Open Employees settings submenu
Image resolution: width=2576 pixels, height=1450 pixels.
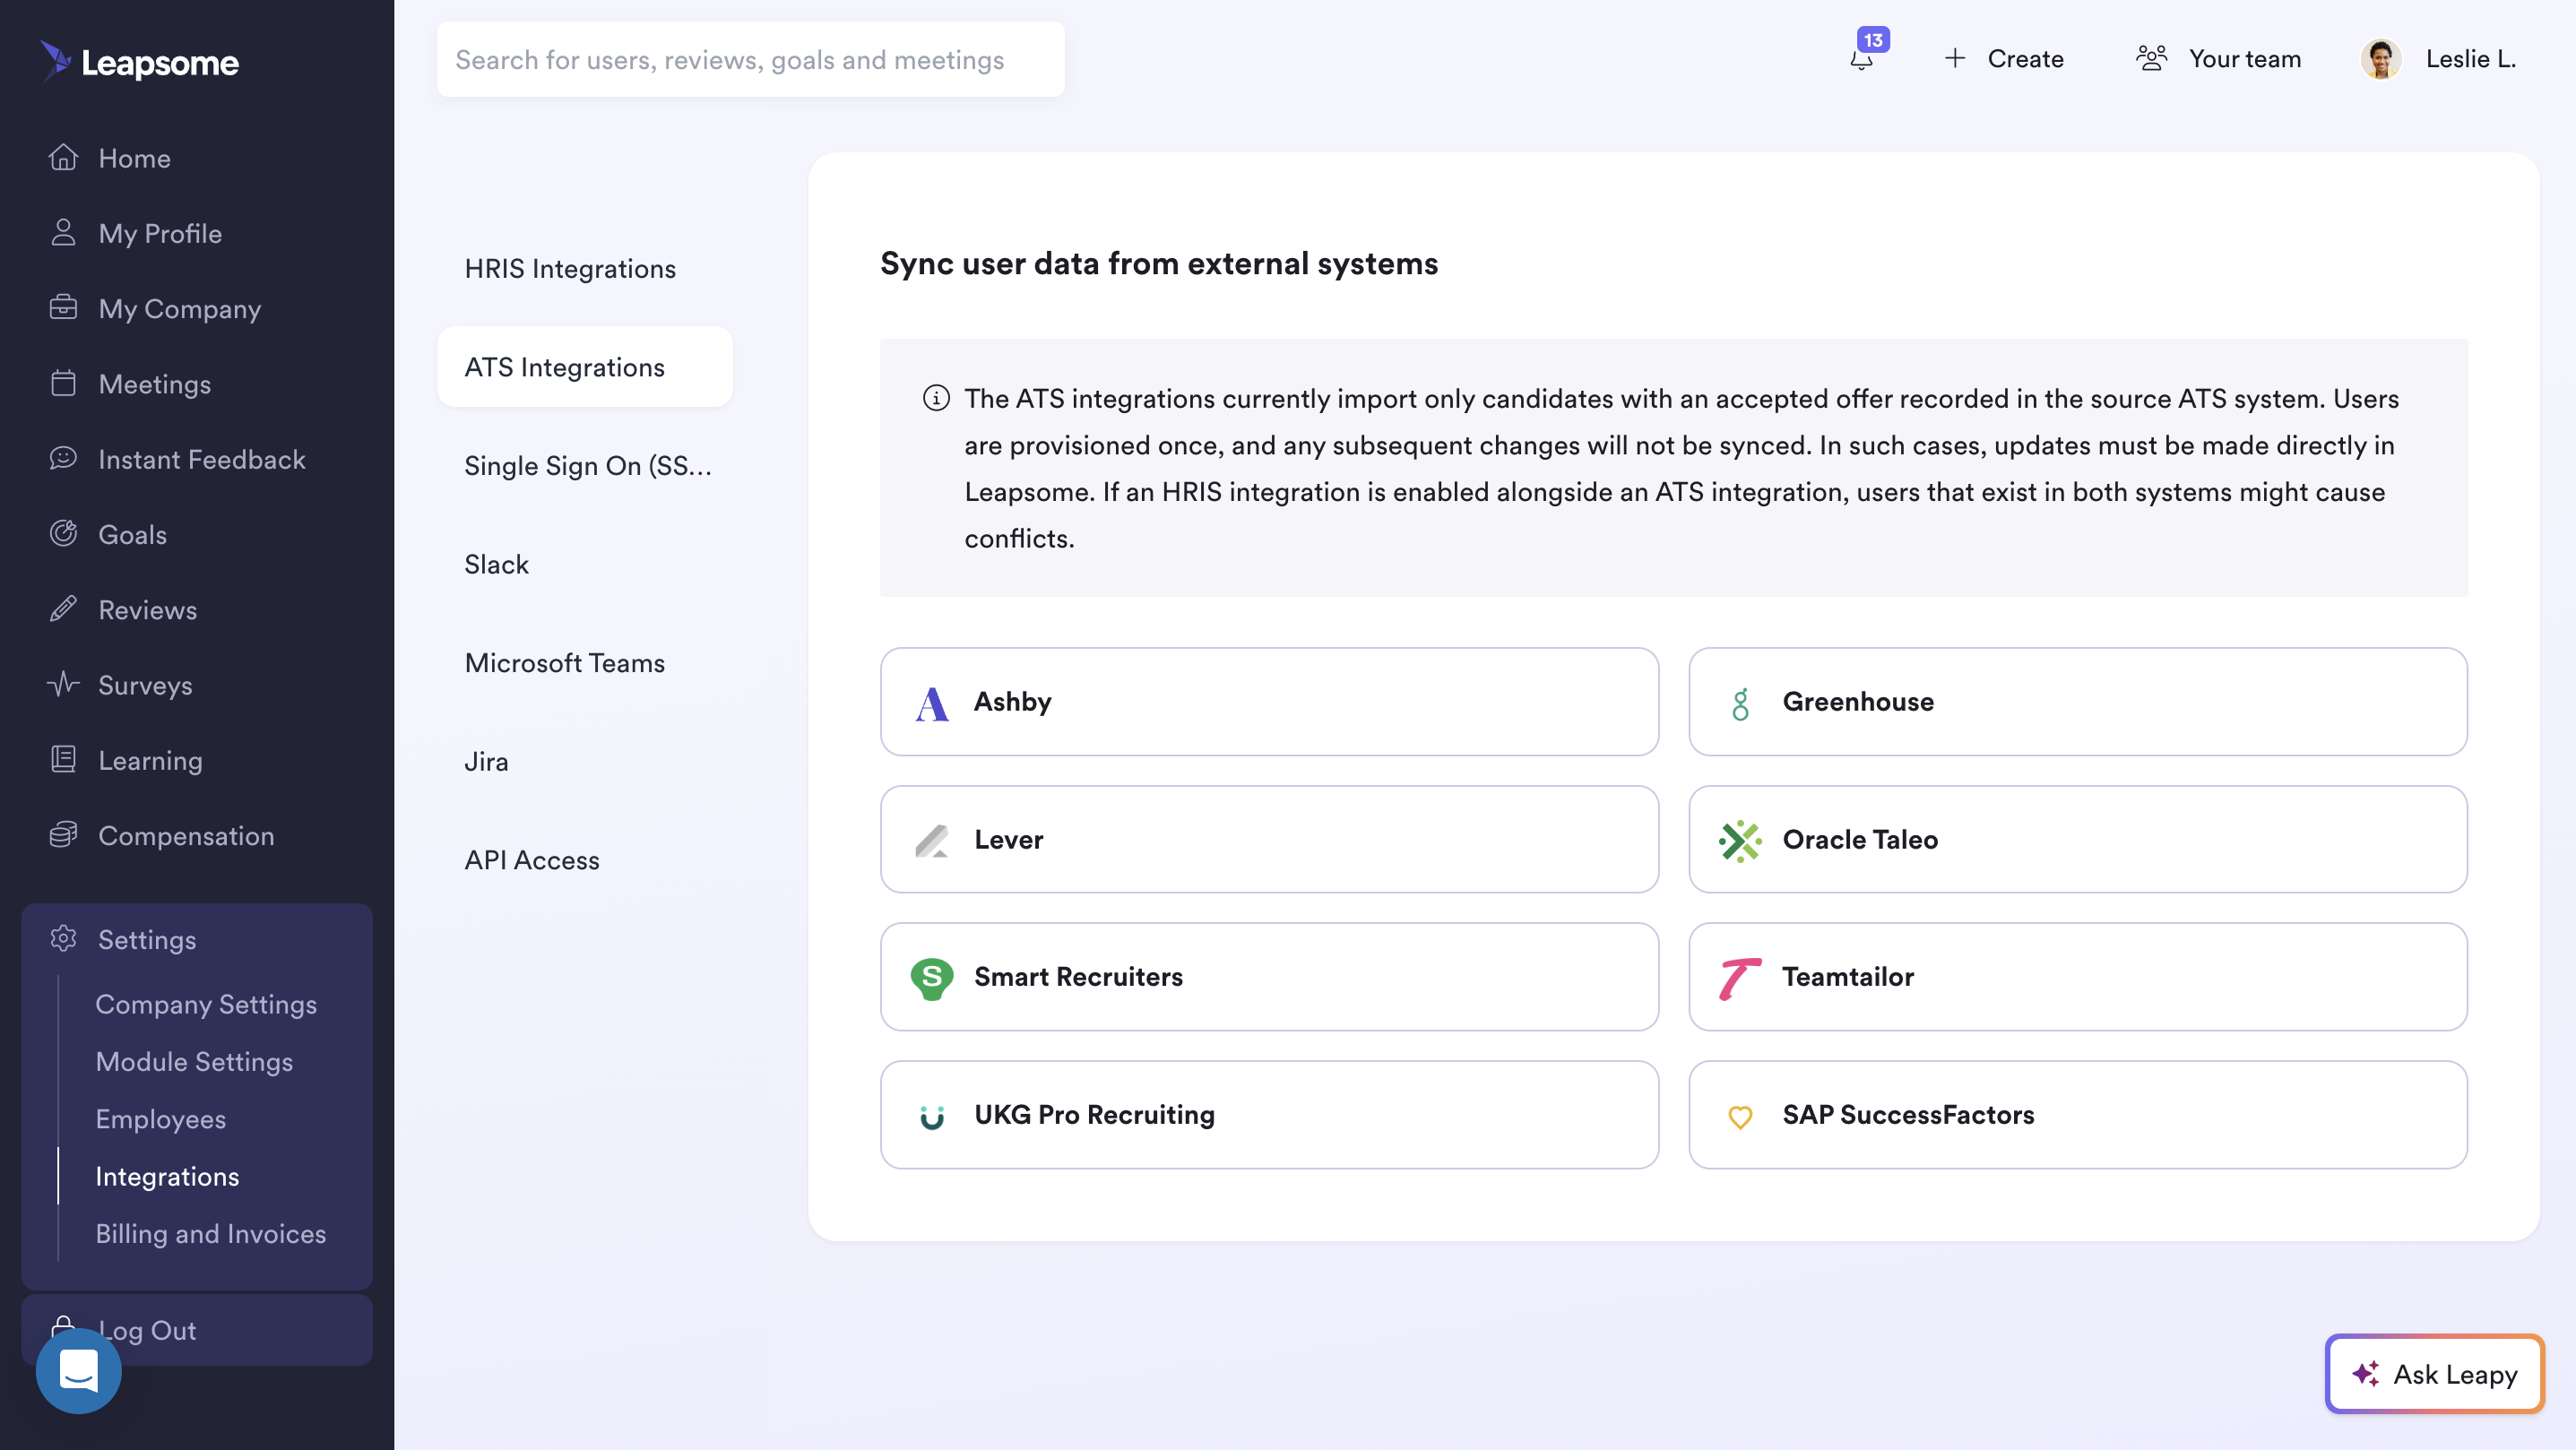coord(161,1119)
